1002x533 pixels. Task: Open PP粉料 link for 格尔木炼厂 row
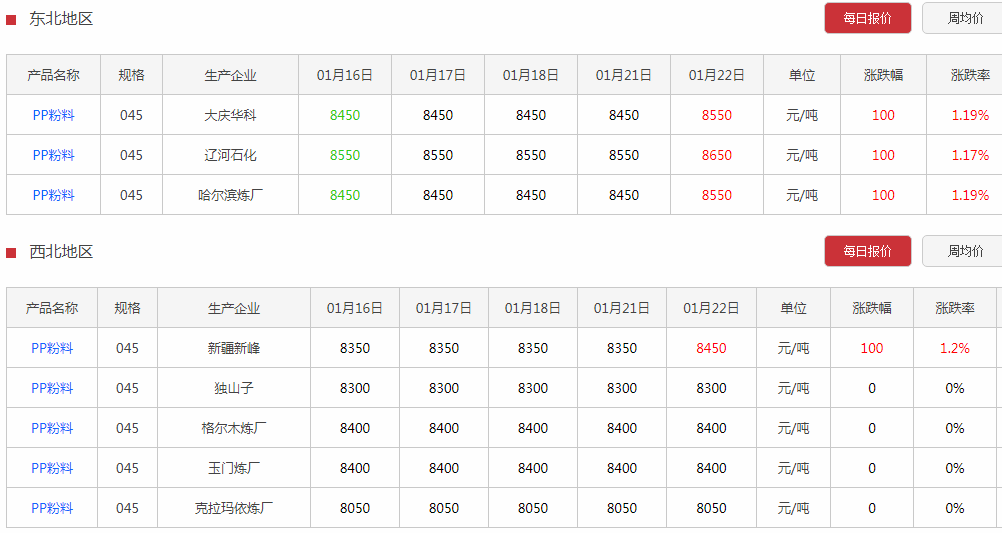[52, 428]
